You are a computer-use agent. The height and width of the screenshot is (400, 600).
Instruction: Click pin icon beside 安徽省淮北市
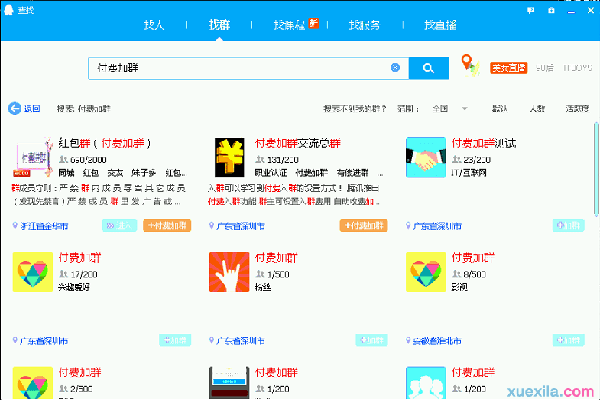click(408, 340)
